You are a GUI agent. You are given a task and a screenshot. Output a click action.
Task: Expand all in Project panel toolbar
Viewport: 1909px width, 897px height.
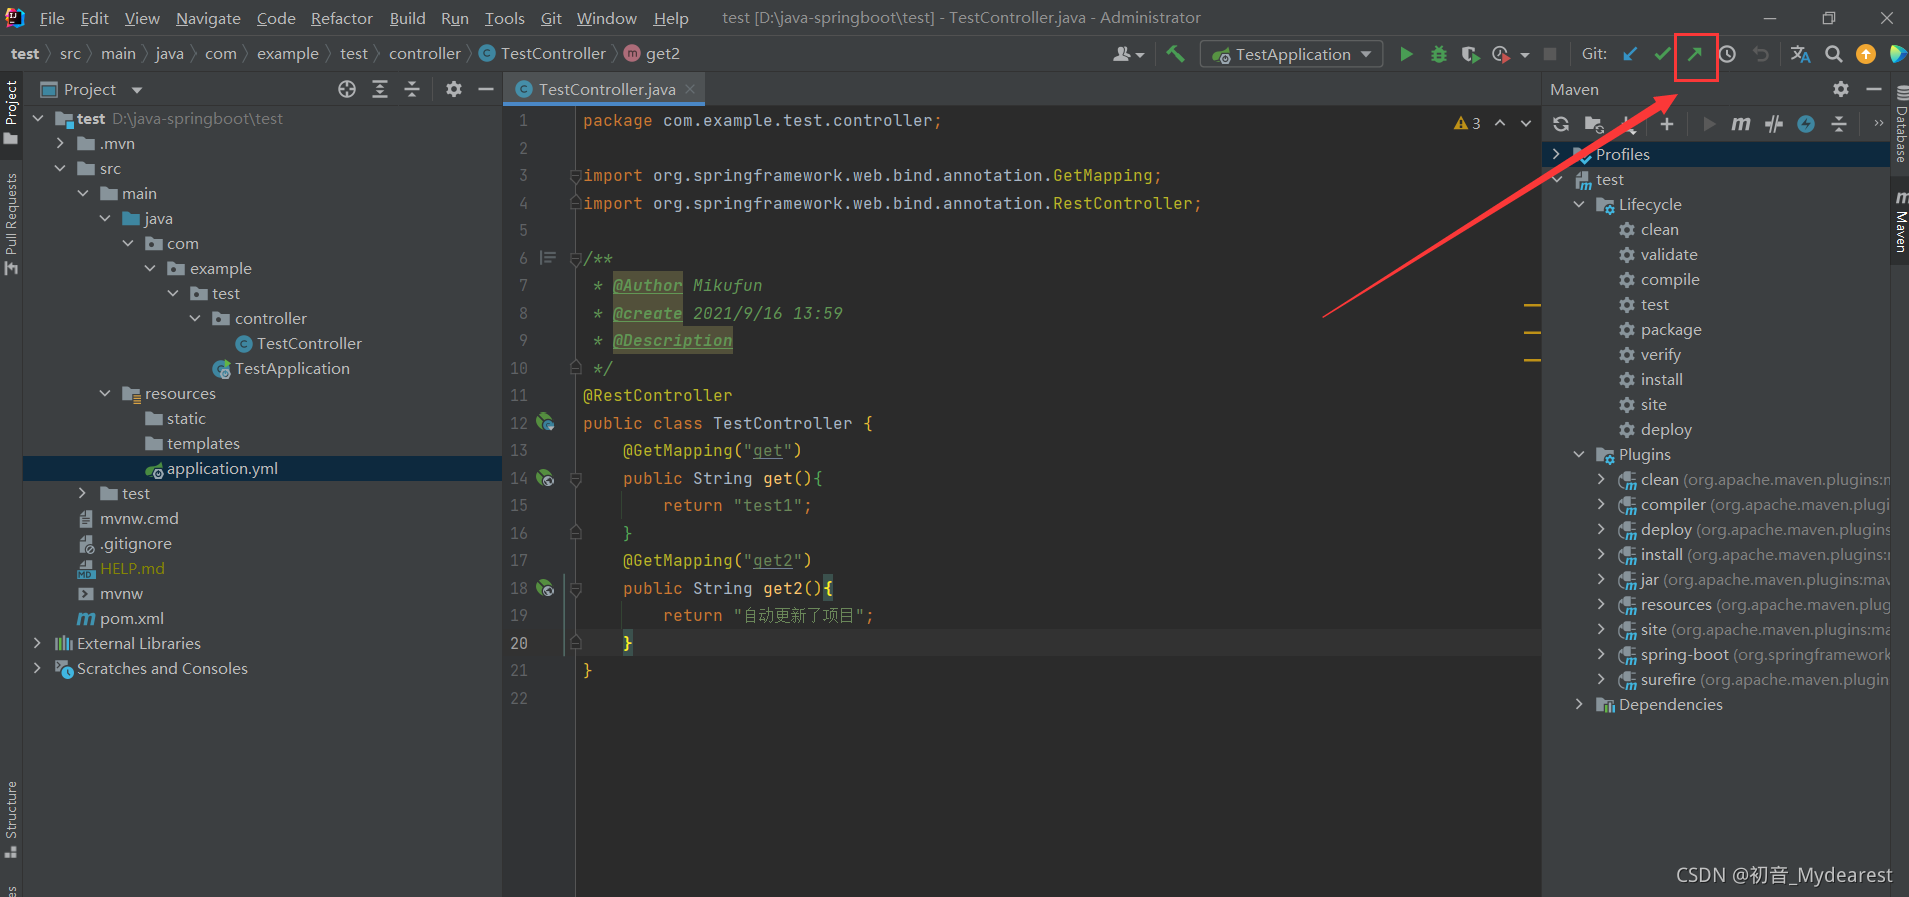pos(380,89)
